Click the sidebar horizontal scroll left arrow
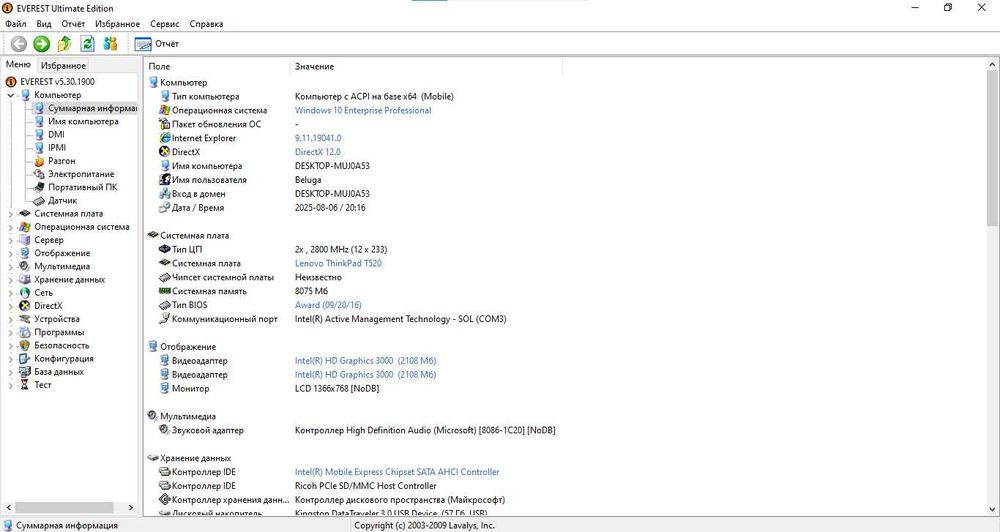The height and width of the screenshot is (532, 1000). tap(8, 508)
